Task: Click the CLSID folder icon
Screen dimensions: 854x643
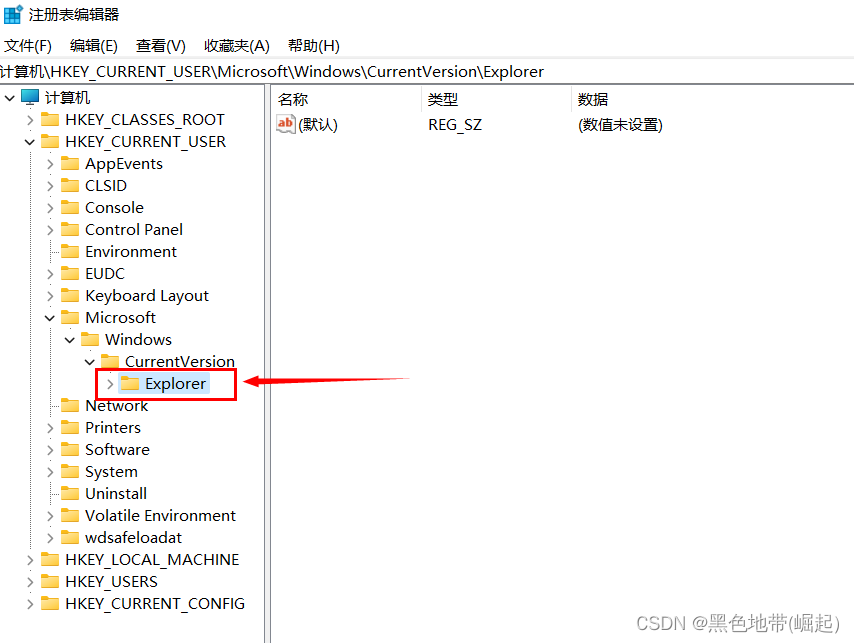Action: pos(70,186)
